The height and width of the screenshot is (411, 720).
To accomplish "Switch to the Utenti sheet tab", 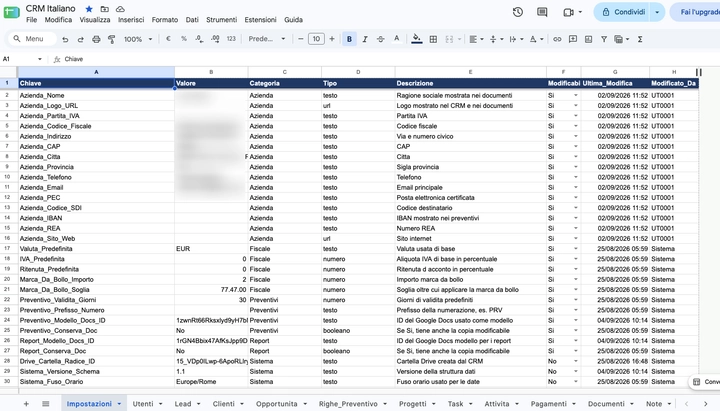I will pyautogui.click(x=143, y=404).
